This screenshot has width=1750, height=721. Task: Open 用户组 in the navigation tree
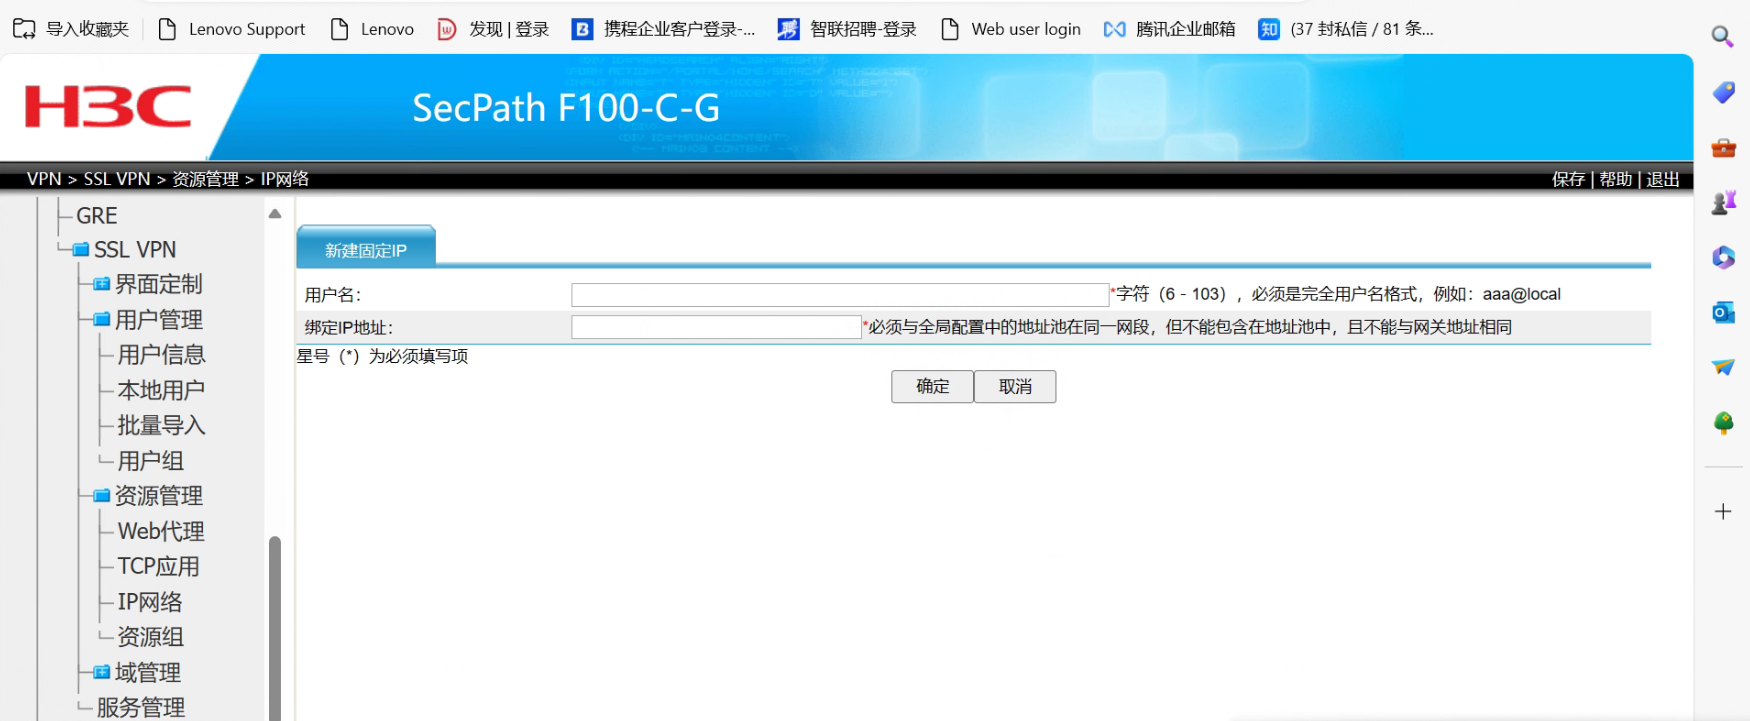[x=150, y=461]
